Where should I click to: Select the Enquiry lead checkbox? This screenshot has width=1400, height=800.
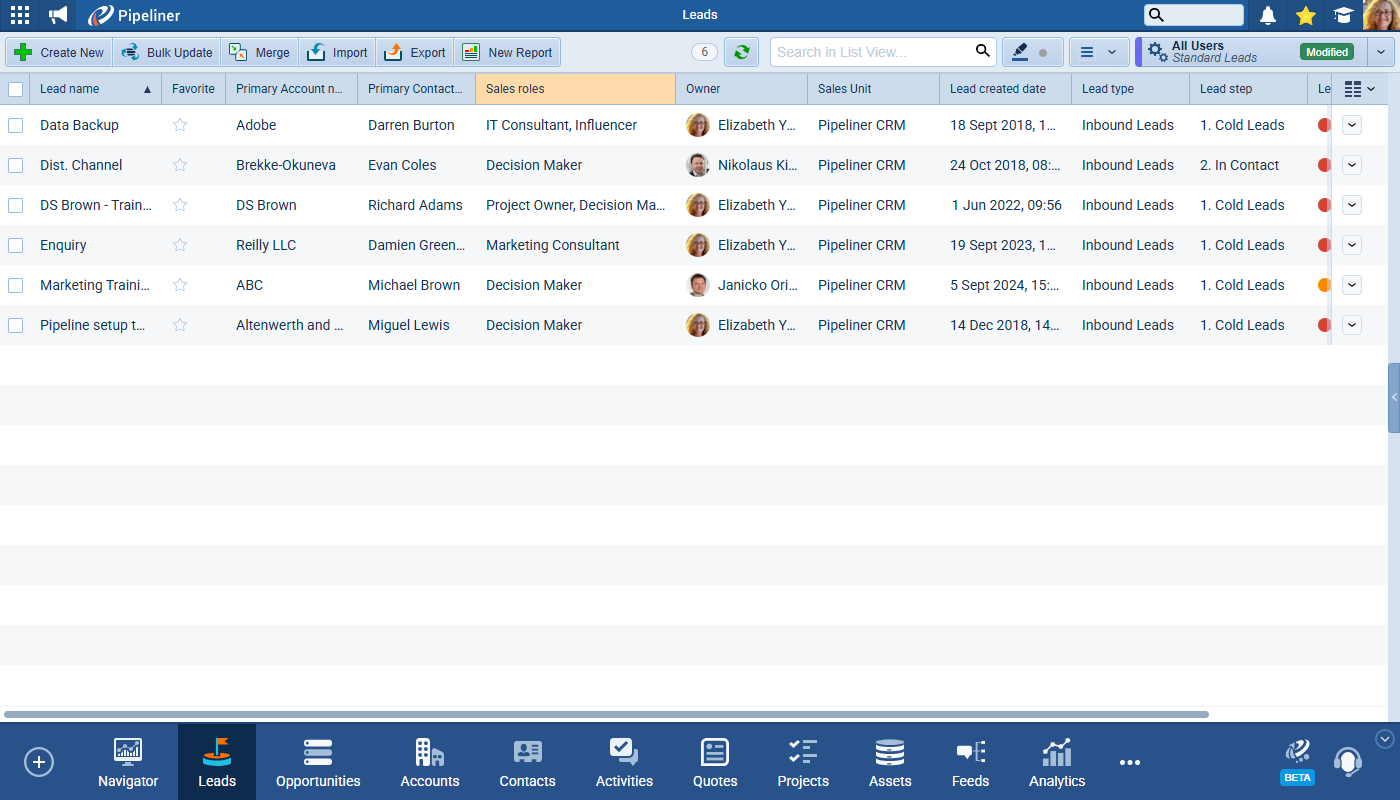(x=15, y=245)
